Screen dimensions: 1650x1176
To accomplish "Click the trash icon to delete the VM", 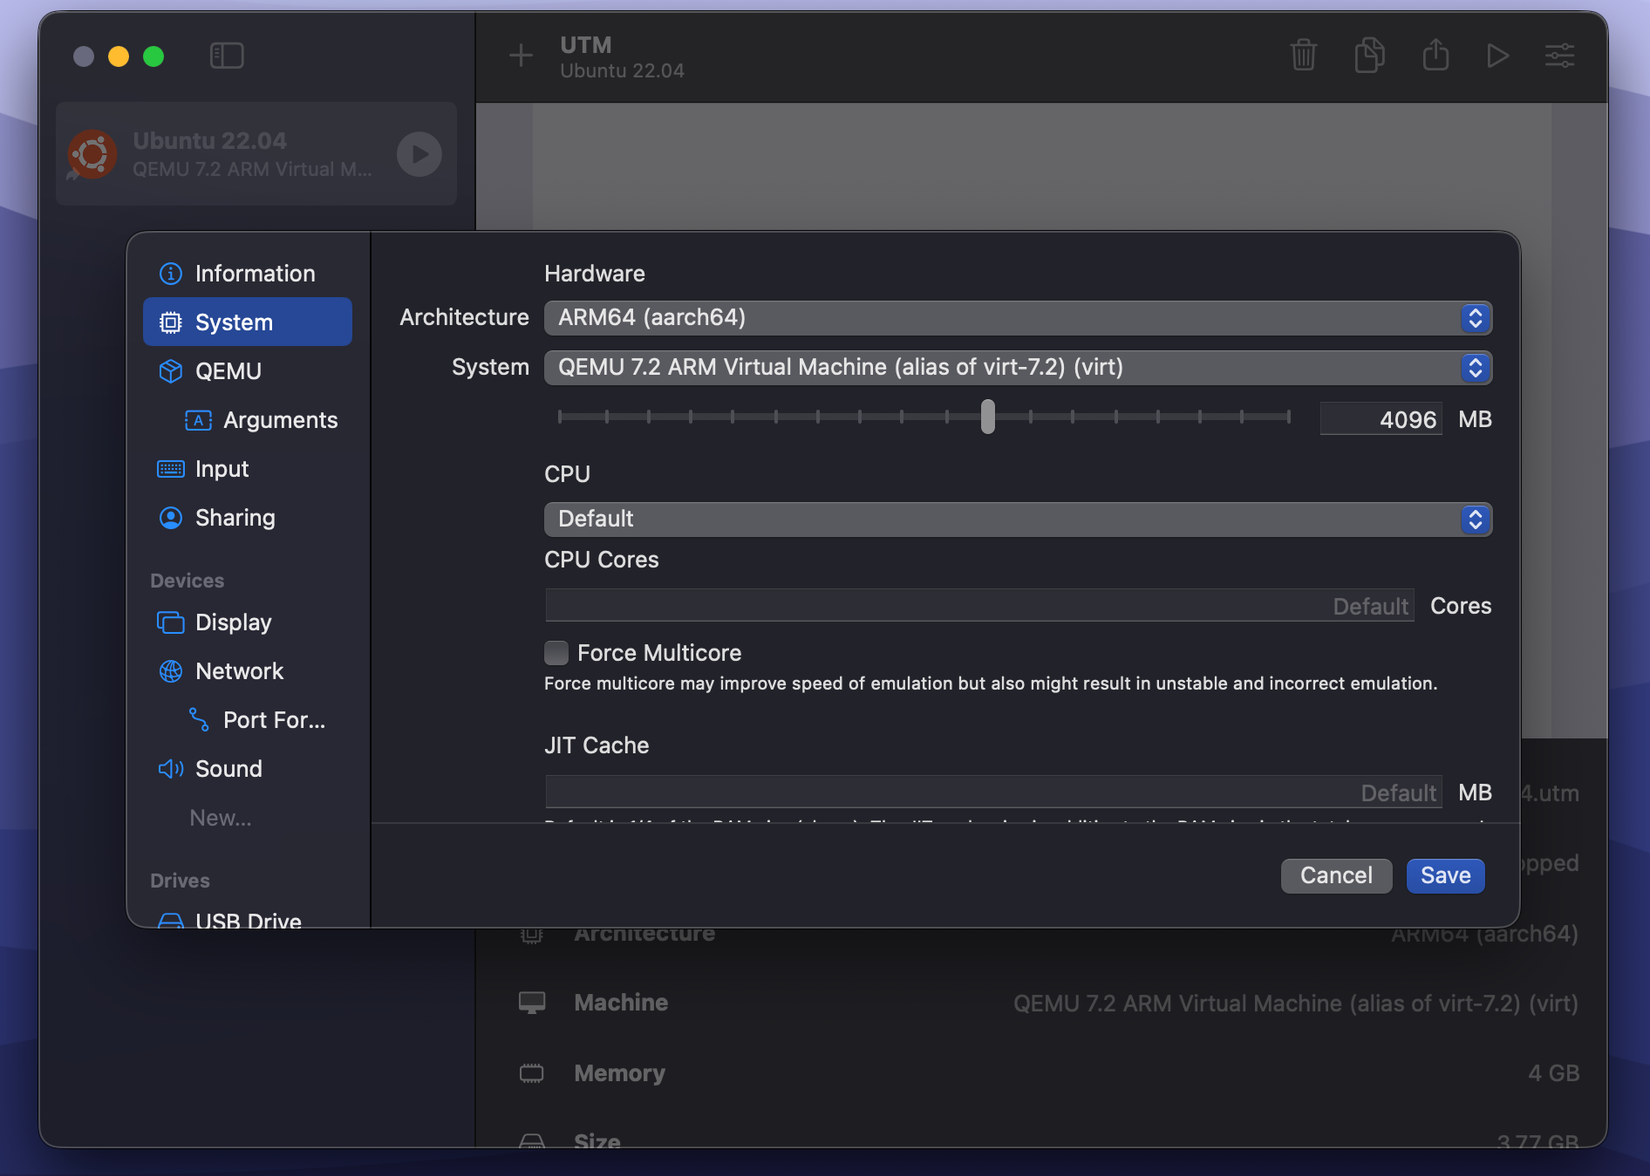I will pyautogui.click(x=1303, y=56).
